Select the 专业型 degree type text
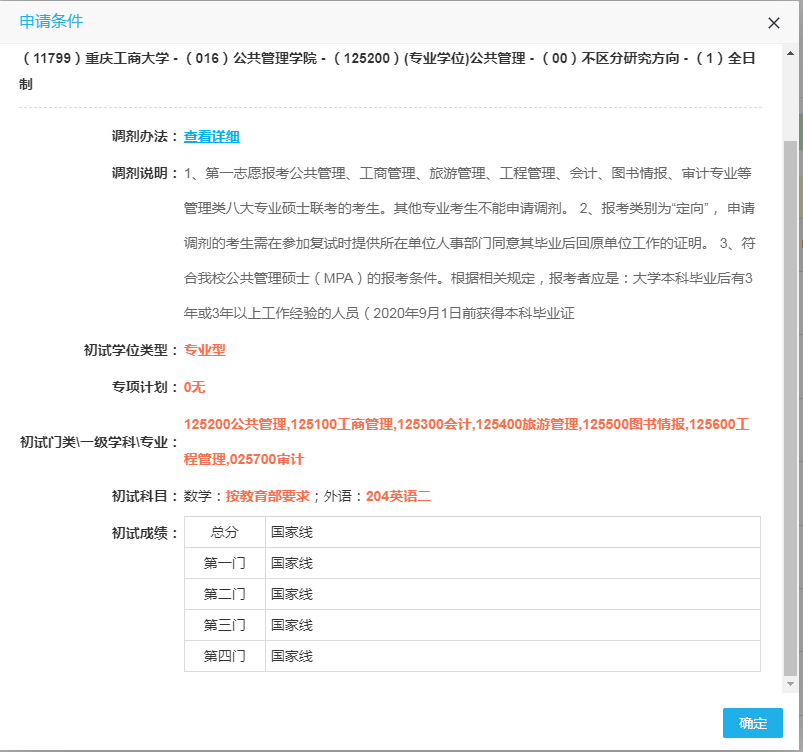 pos(205,350)
